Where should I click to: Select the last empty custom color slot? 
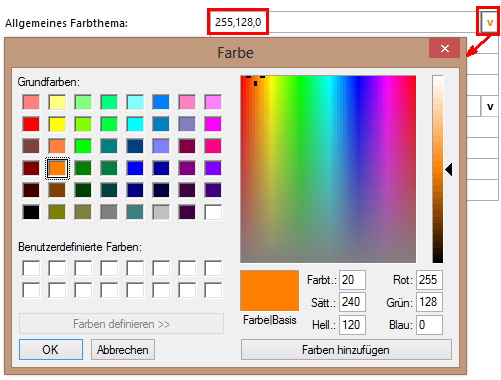point(213,290)
